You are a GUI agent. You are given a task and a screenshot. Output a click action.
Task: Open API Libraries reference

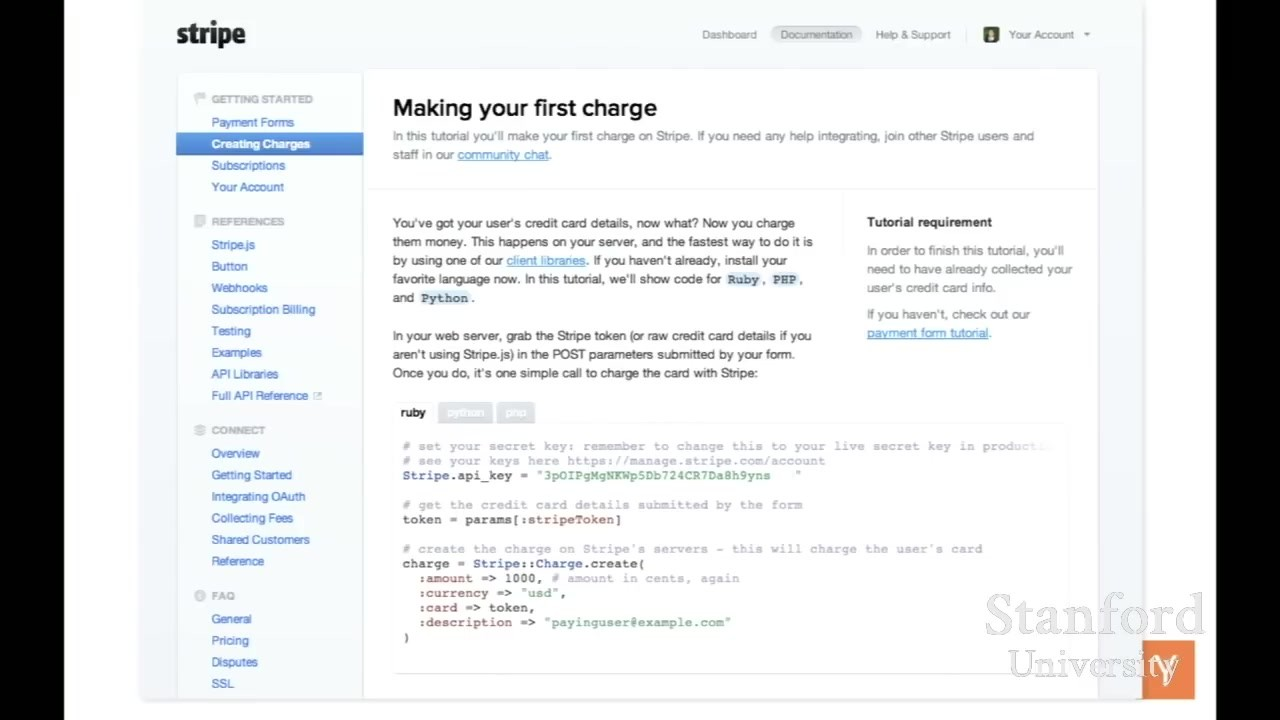(x=245, y=374)
